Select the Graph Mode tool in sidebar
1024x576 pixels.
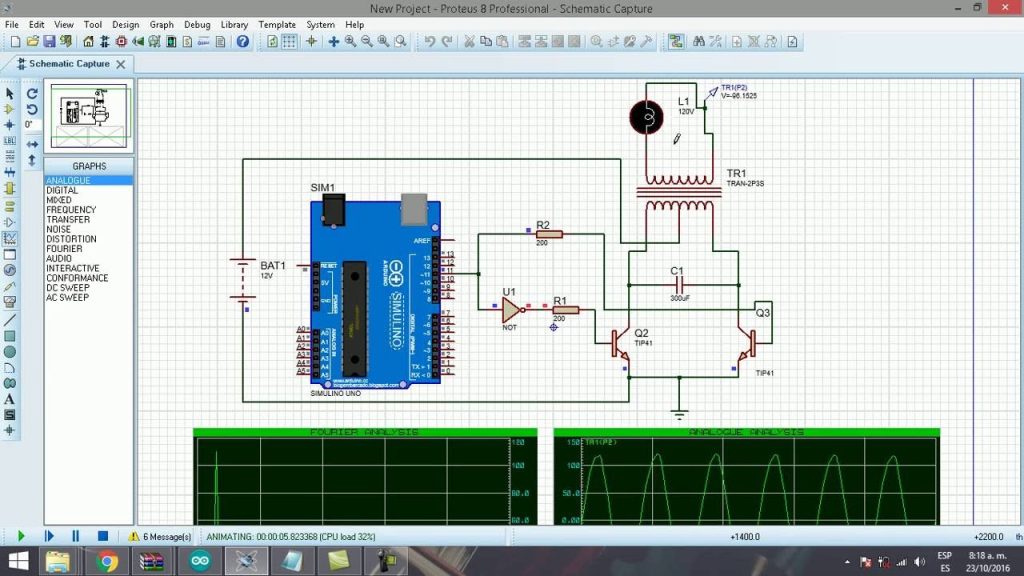[10, 238]
